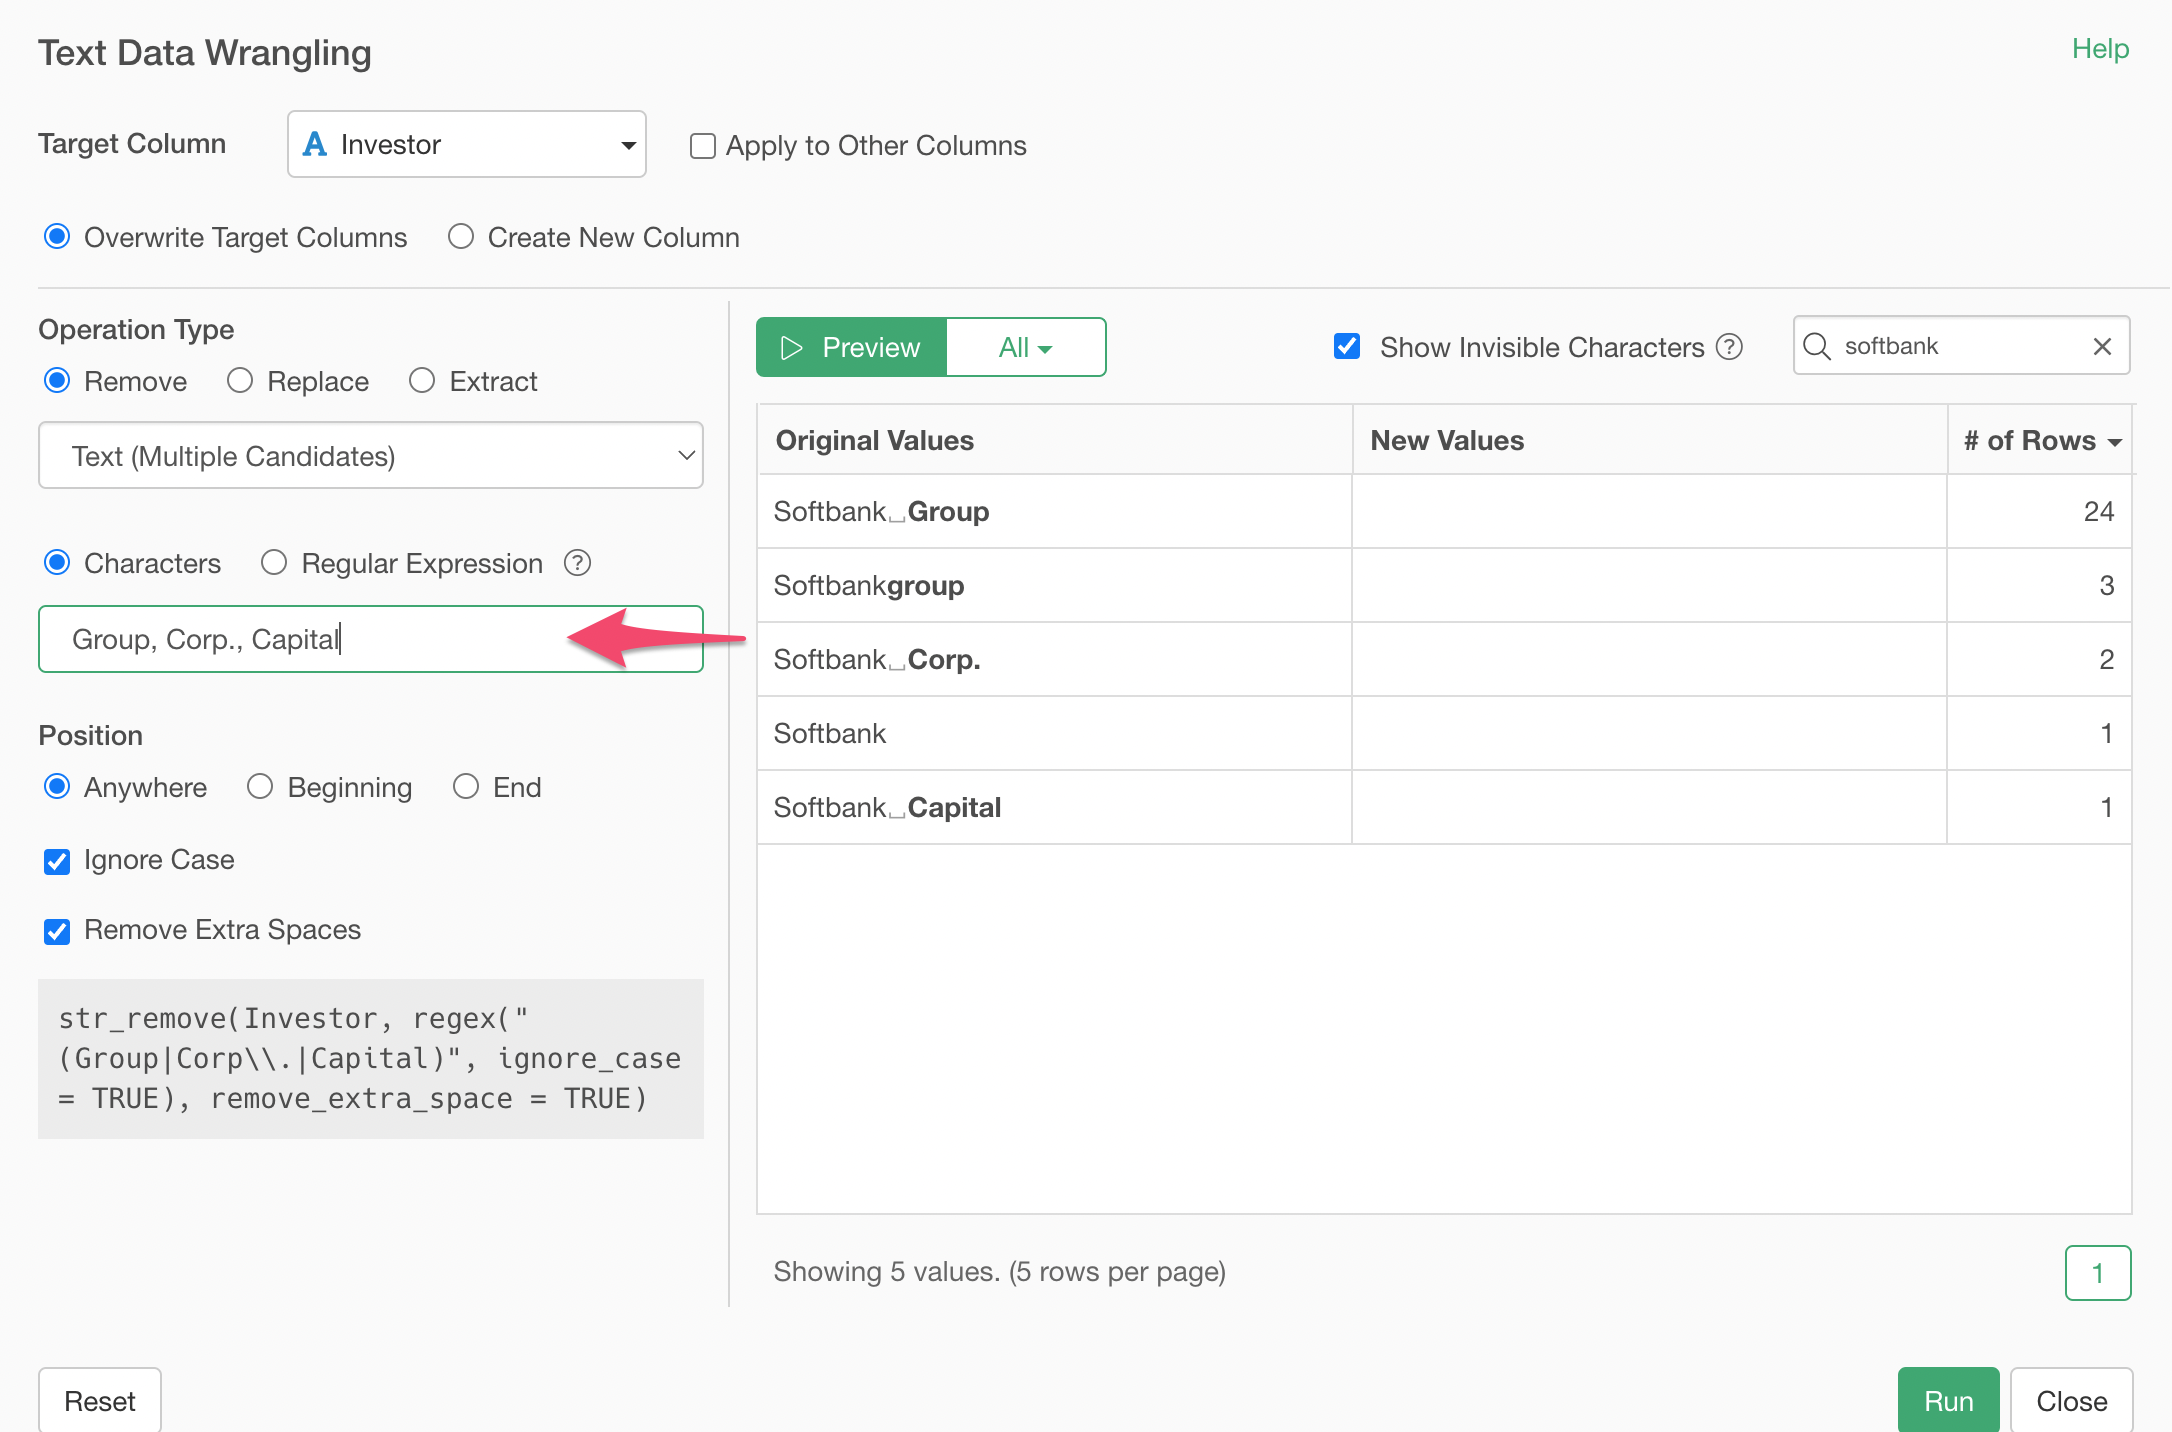2172x1432 pixels.
Task: Select the Replace operation type
Action: 240,381
